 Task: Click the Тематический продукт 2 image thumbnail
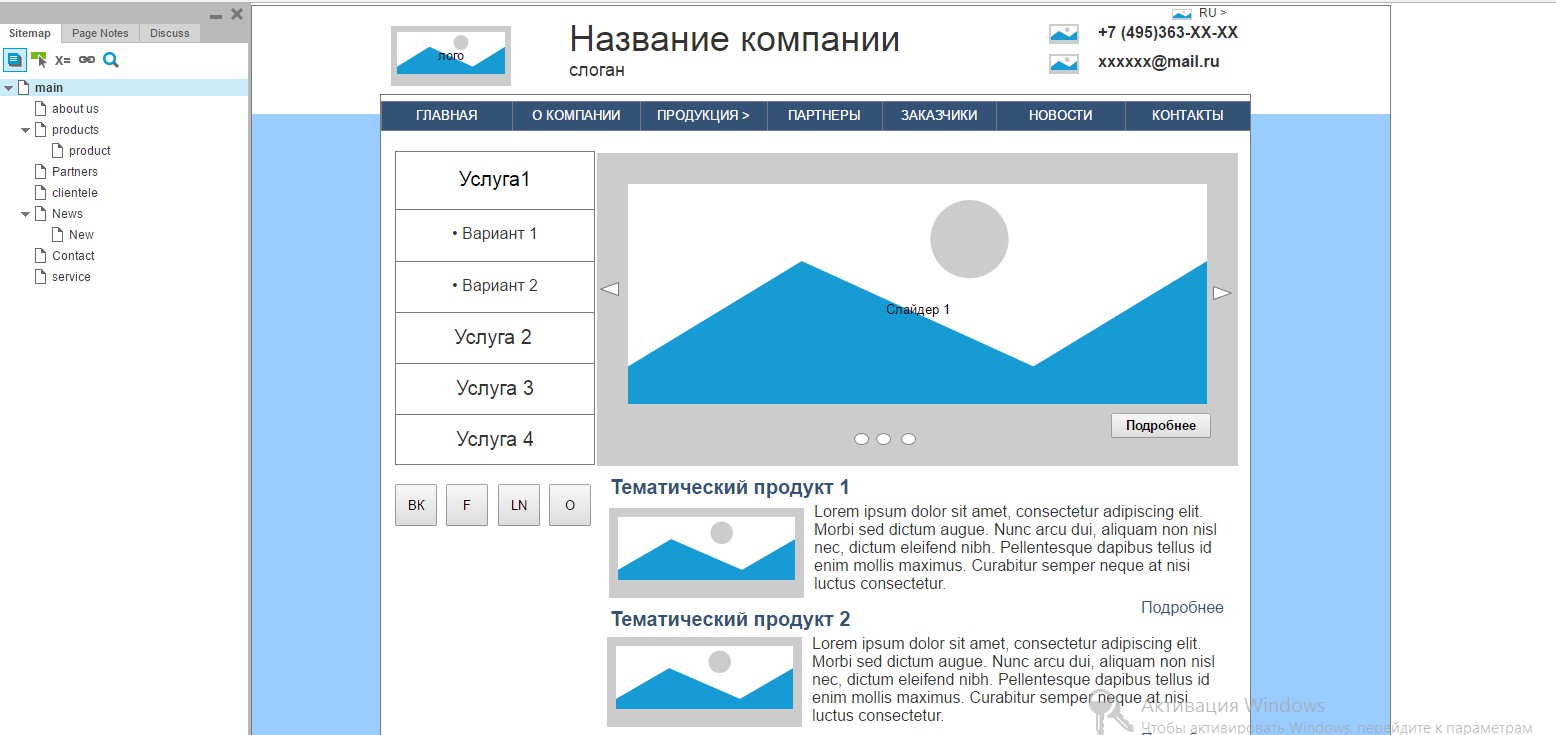pyautogui.click(x=704, y=682)
